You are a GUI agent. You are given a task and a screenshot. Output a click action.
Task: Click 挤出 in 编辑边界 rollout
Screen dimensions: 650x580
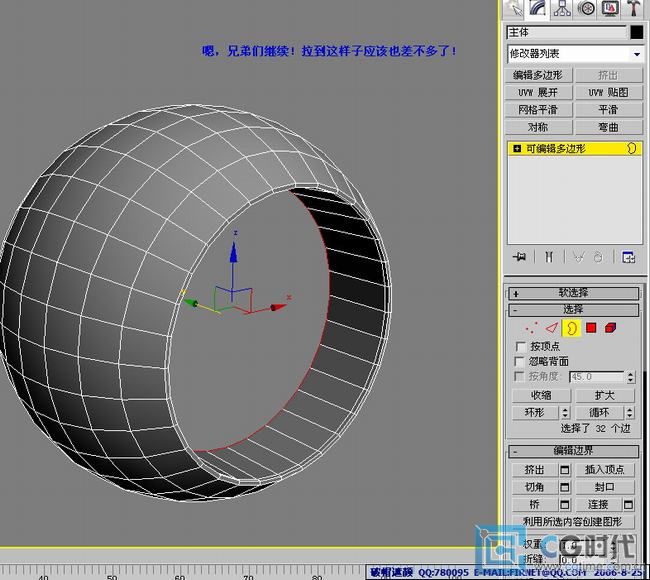click(535, 470)
